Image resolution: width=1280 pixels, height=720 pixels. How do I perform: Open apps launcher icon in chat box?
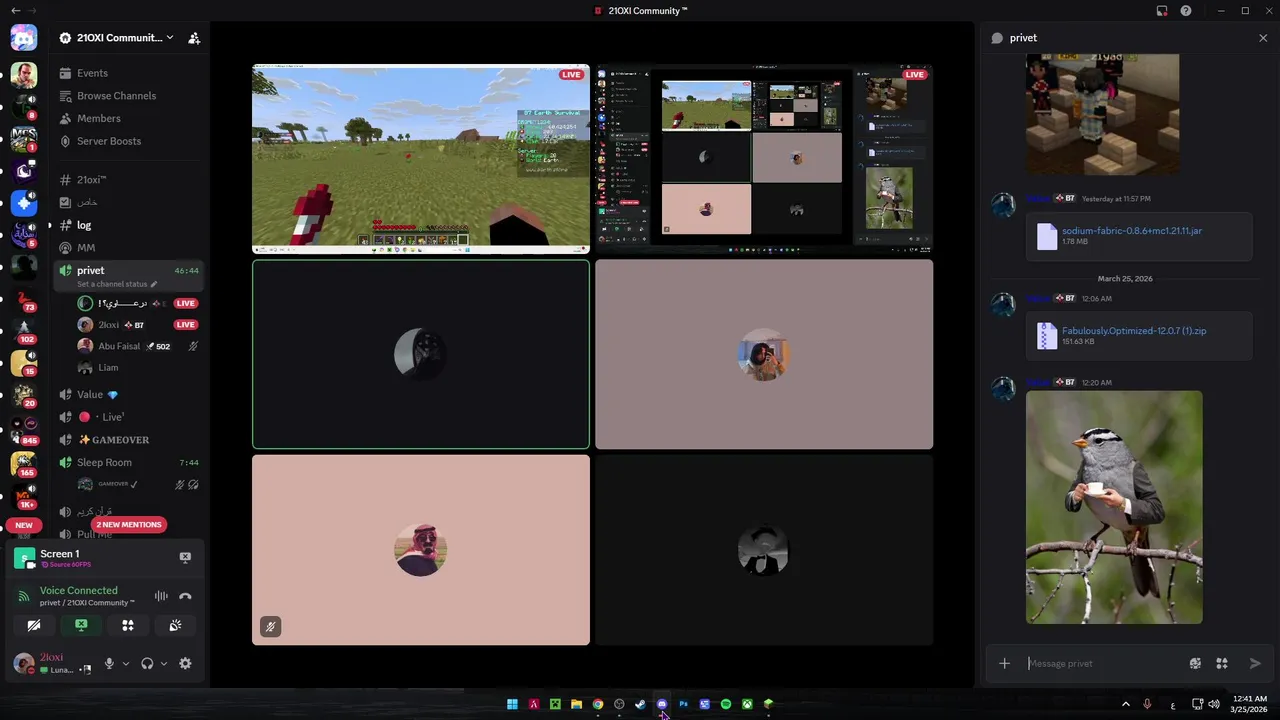point(1222,663)
